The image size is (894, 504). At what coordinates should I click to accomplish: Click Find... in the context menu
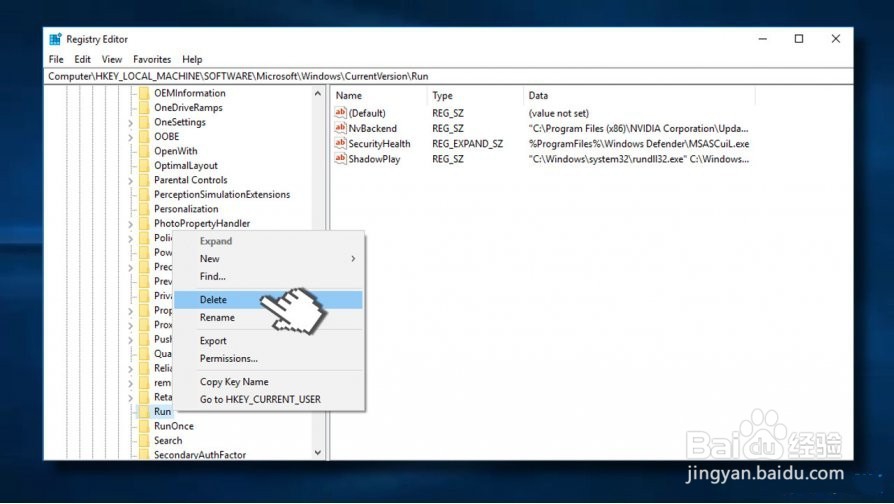point(268,277)
